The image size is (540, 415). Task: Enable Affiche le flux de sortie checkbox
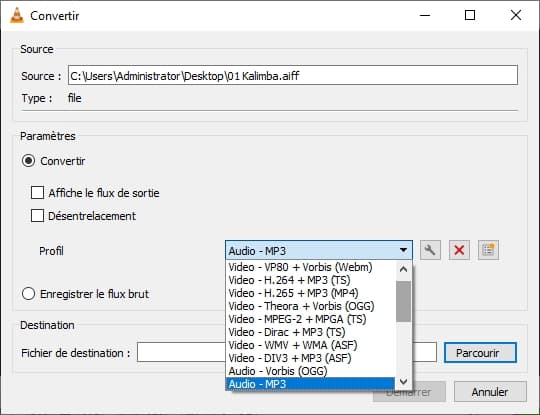point(37,193)
